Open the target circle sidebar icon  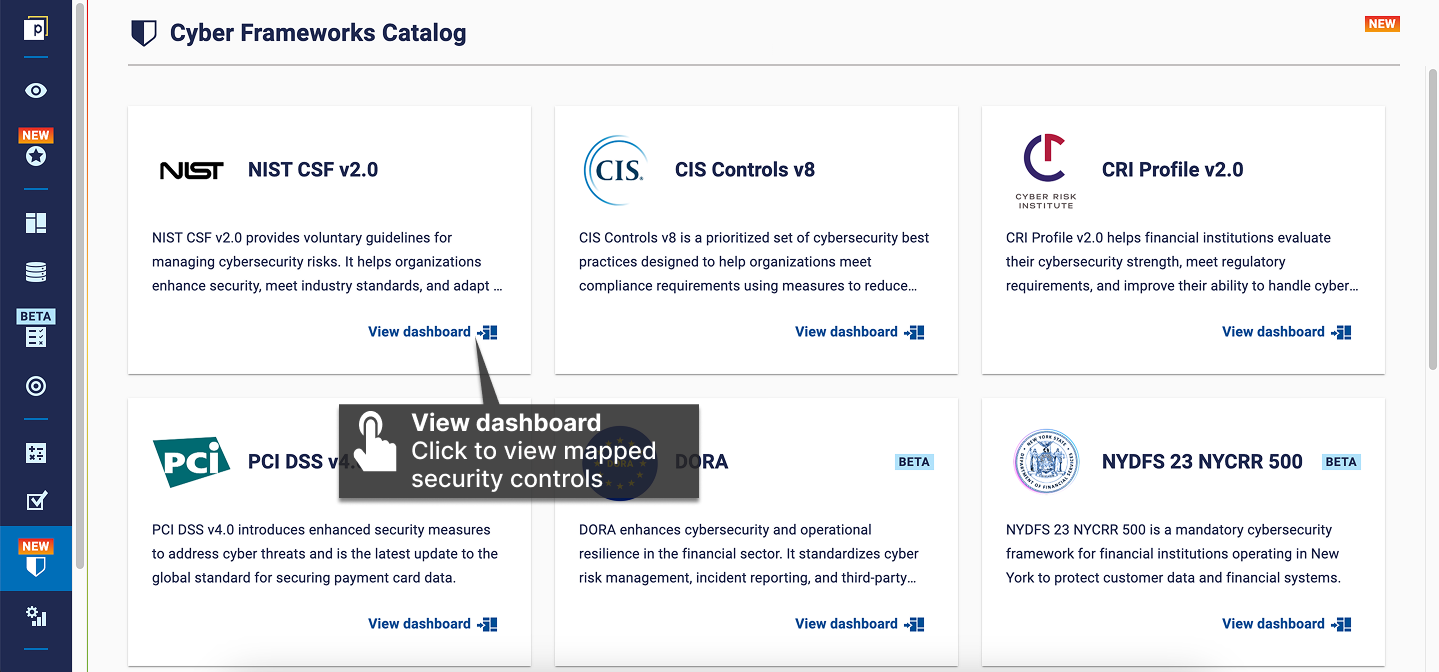point(36,386)
